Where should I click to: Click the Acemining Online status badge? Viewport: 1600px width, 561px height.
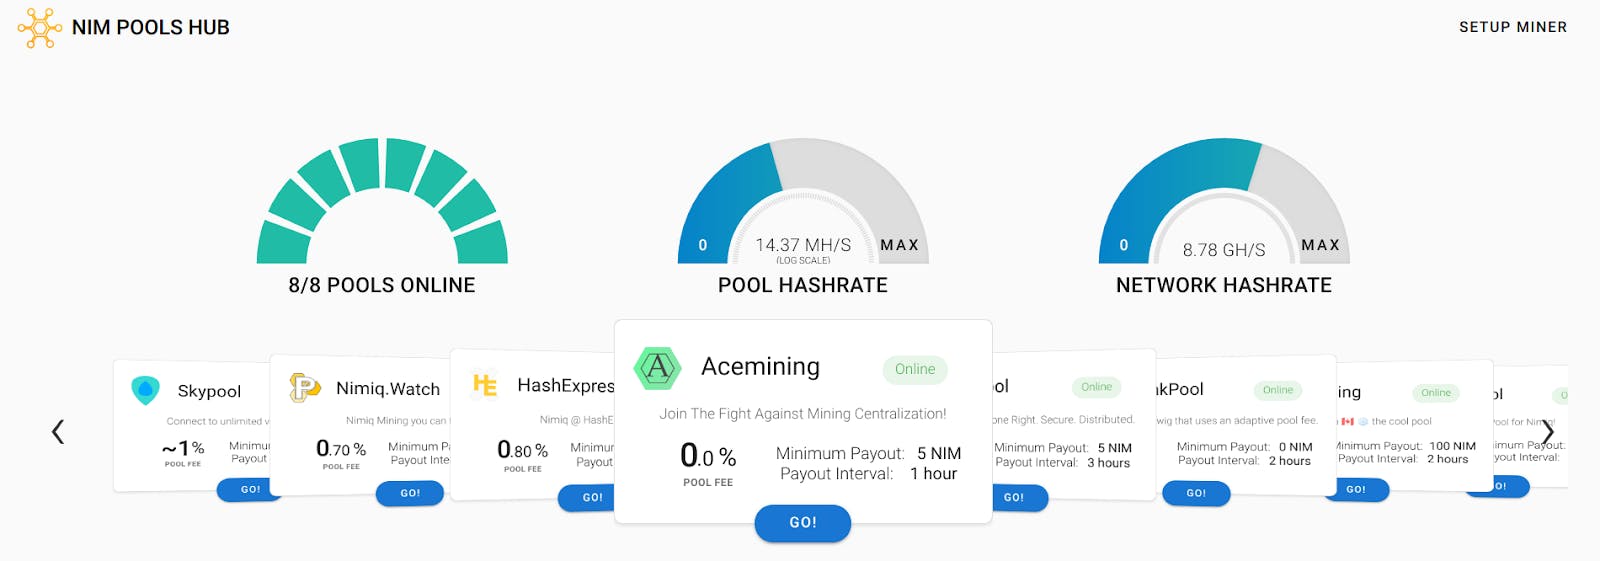(x=914, y=369)
